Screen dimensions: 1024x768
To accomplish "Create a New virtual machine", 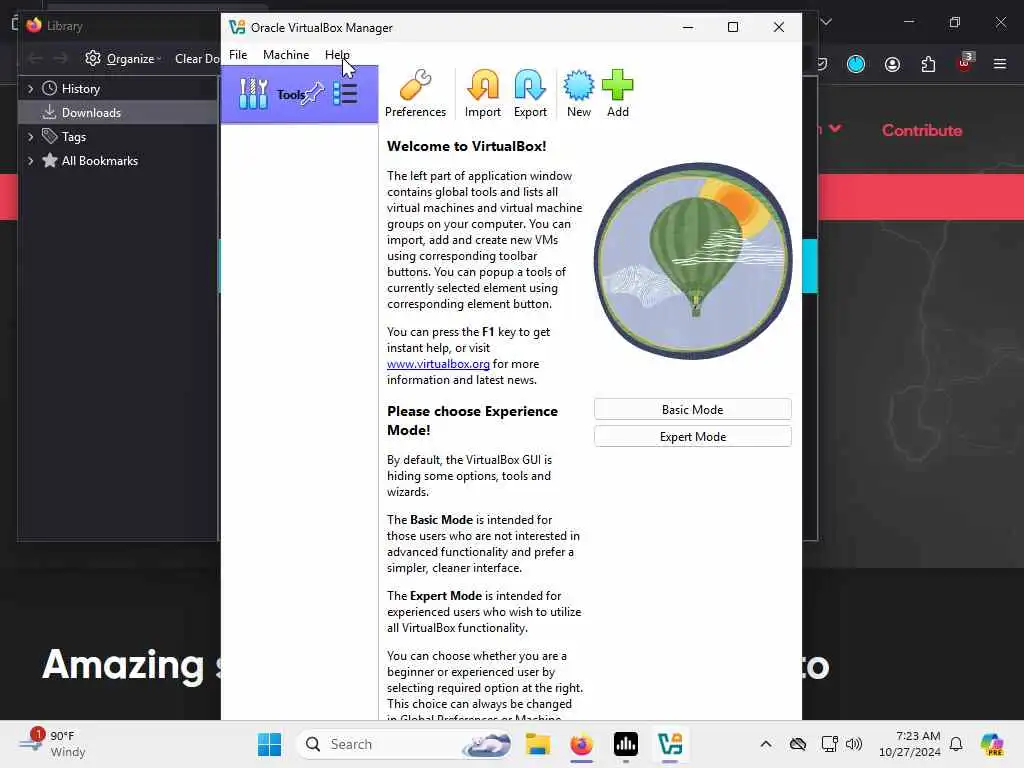I will [x=579, y=94].
